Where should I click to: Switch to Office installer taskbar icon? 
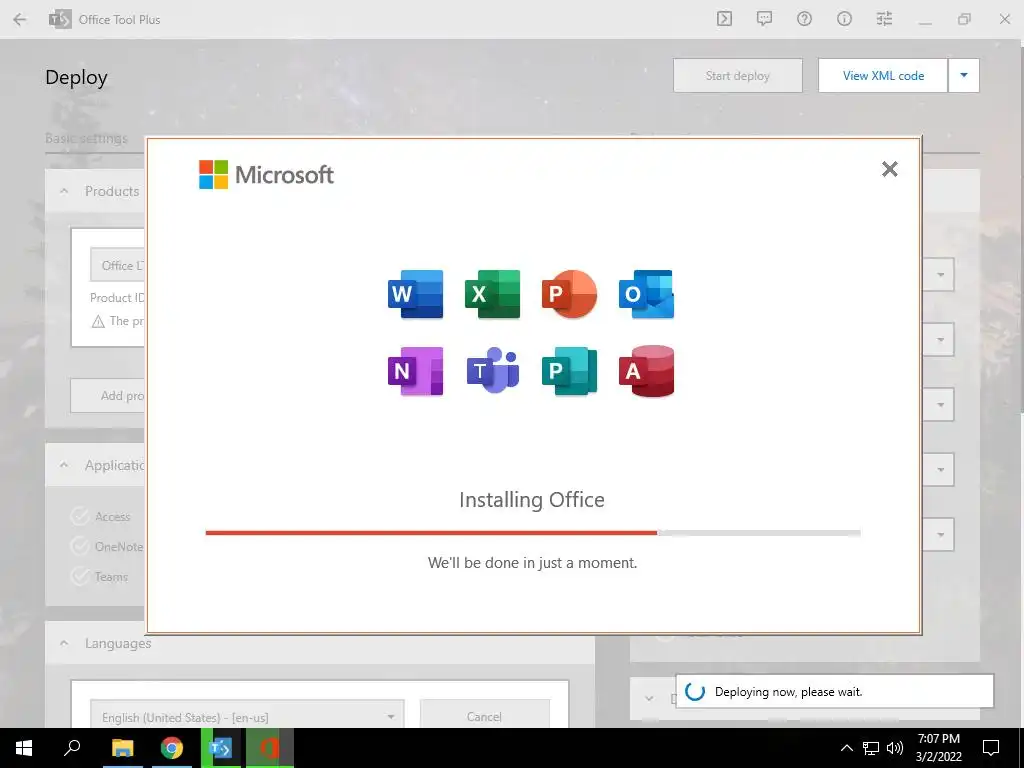pos(270,748)
